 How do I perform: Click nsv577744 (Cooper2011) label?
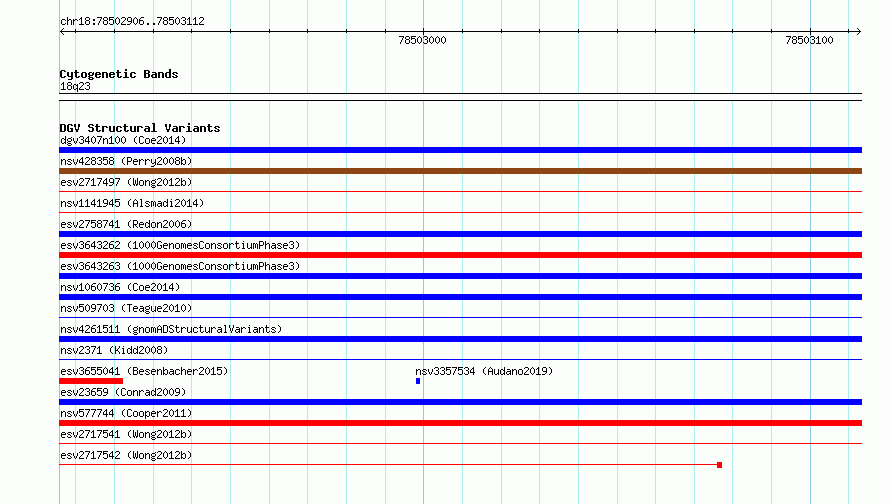126,413
